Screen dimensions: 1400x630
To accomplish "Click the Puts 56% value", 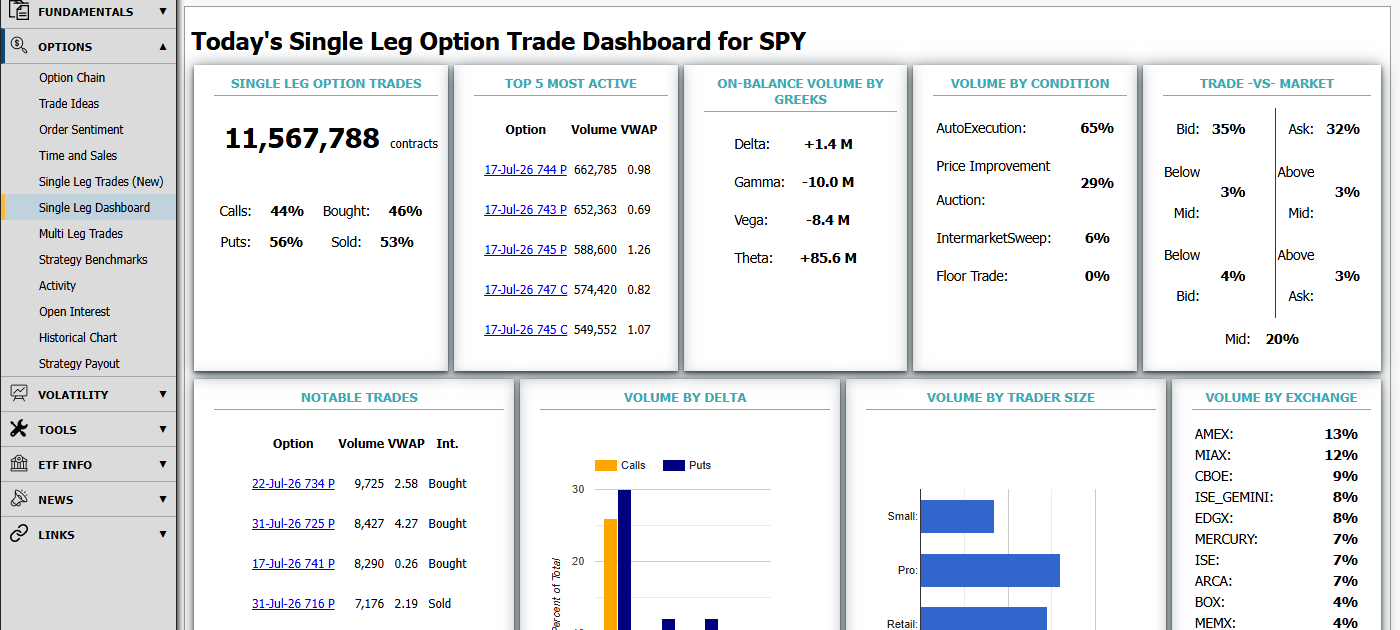I will (x=286, y=242).
